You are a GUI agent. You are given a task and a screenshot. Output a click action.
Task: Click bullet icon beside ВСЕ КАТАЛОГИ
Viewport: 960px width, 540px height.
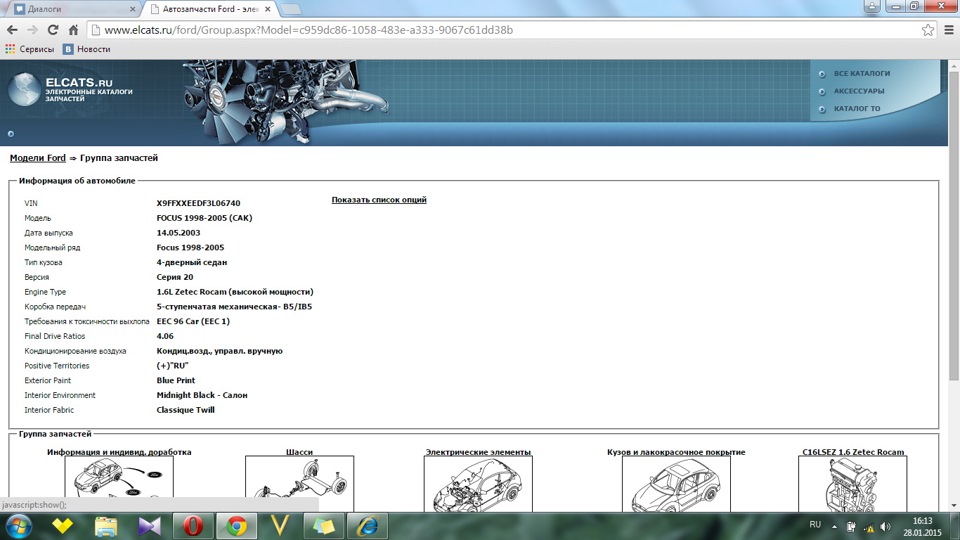(822, 74)
